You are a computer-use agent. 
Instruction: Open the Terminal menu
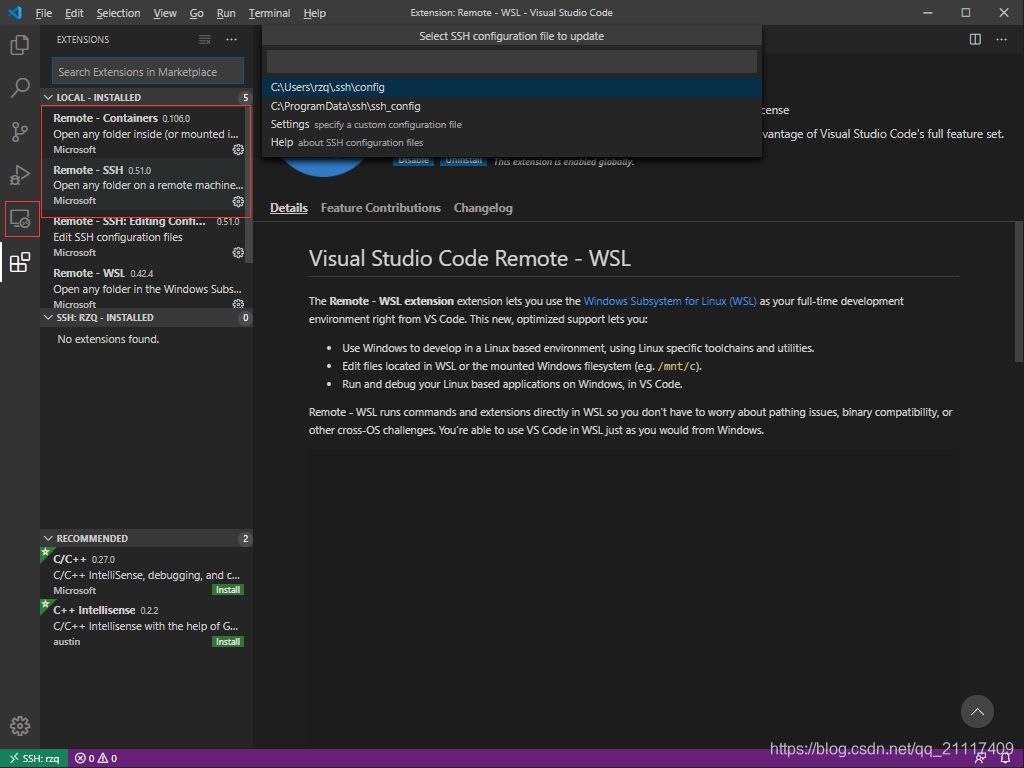pyautogui.click(x=269, y=13)
